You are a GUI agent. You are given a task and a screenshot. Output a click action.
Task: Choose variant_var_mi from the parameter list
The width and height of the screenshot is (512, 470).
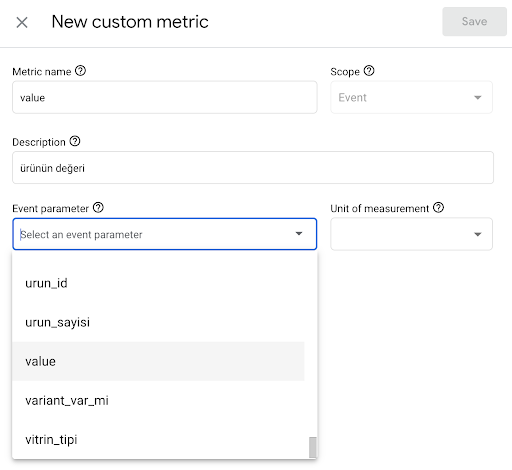[x=158, y=400]
